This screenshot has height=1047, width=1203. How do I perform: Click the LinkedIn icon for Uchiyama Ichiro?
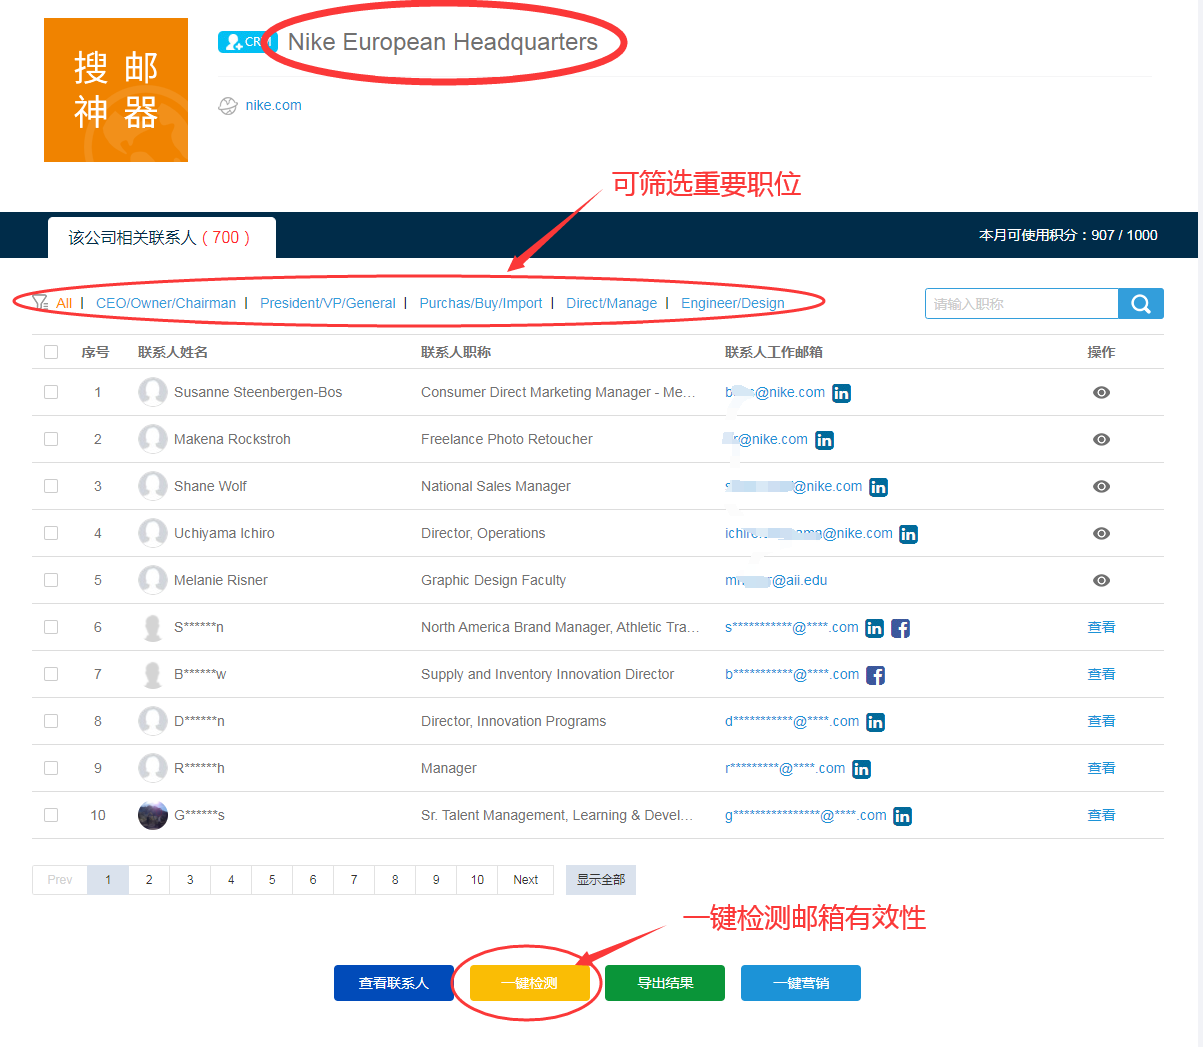coord(908,534)
